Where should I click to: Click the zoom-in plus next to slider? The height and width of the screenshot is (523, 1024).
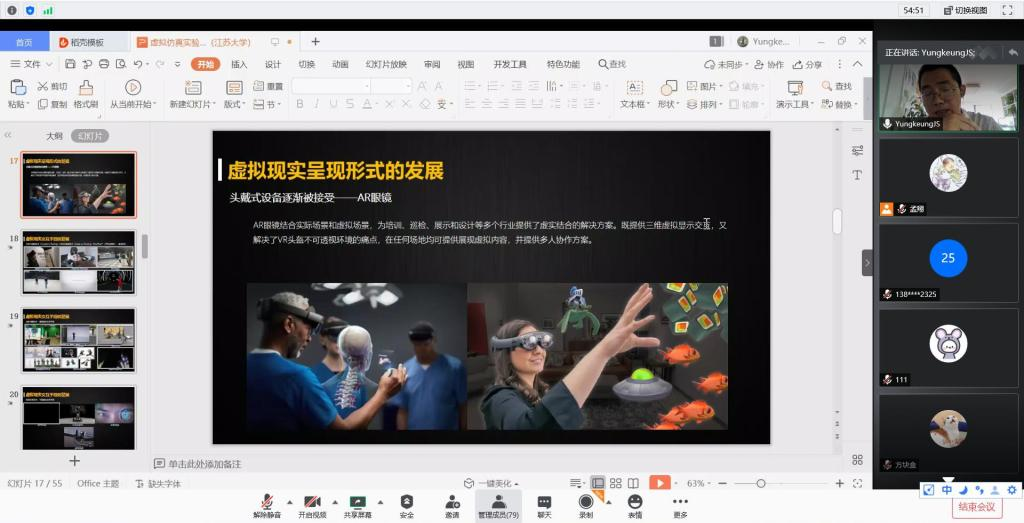click(x=840, y=483)
